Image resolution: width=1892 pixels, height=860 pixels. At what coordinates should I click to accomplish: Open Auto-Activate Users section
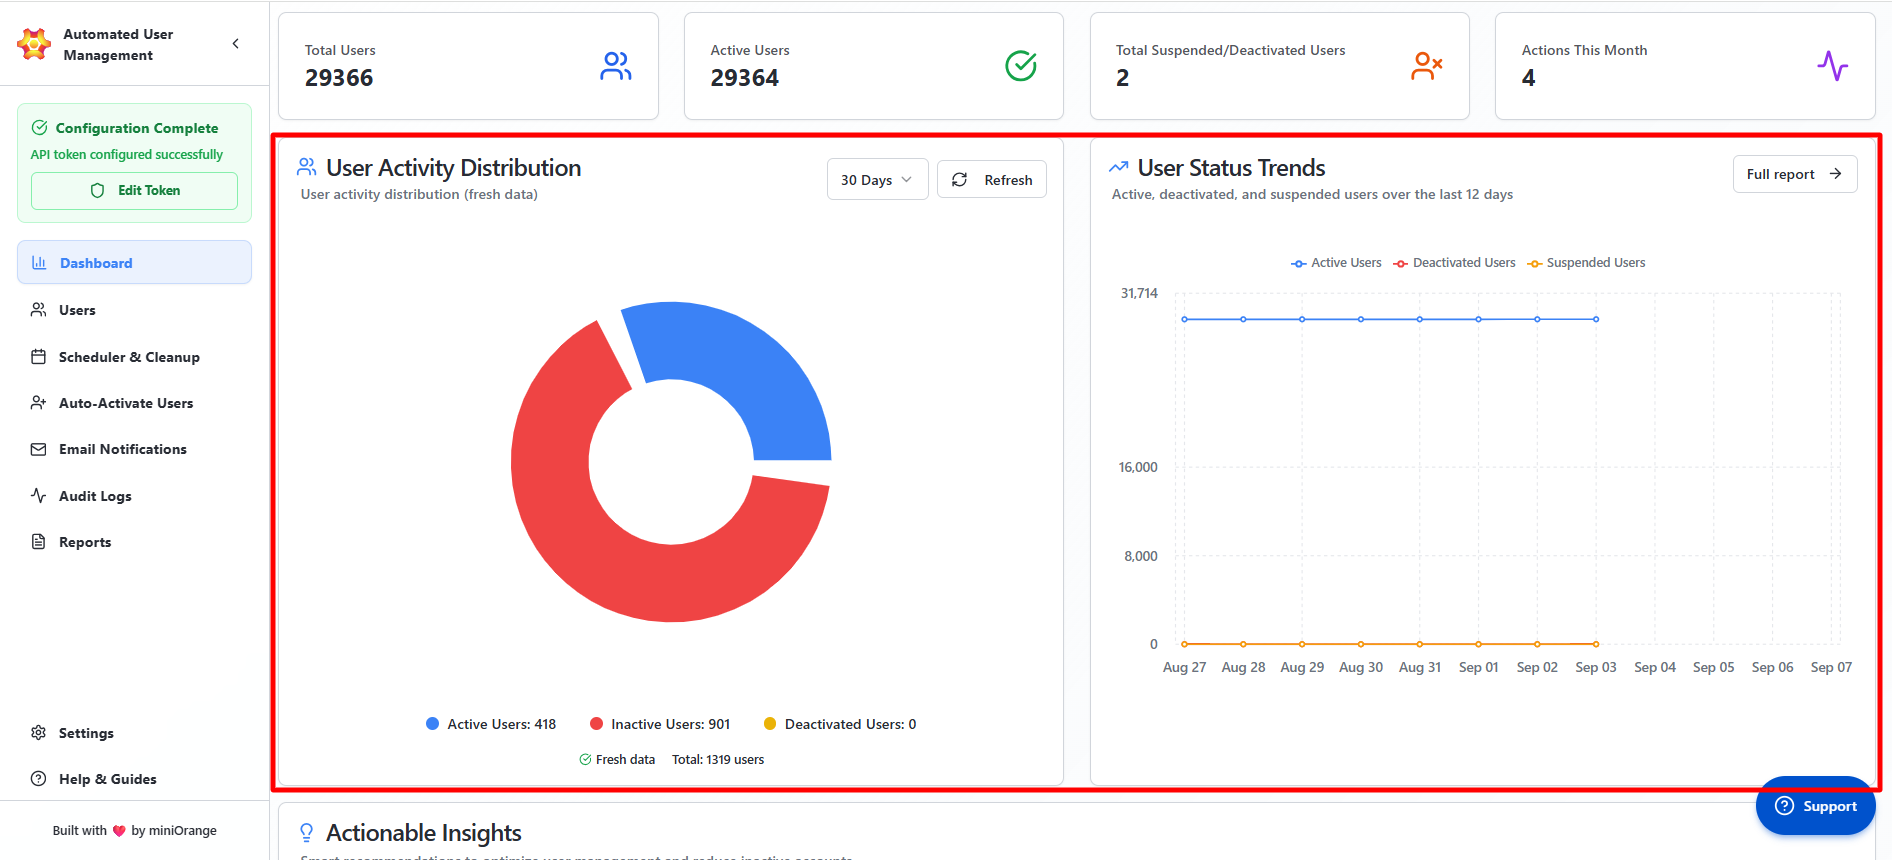[134, 403]
